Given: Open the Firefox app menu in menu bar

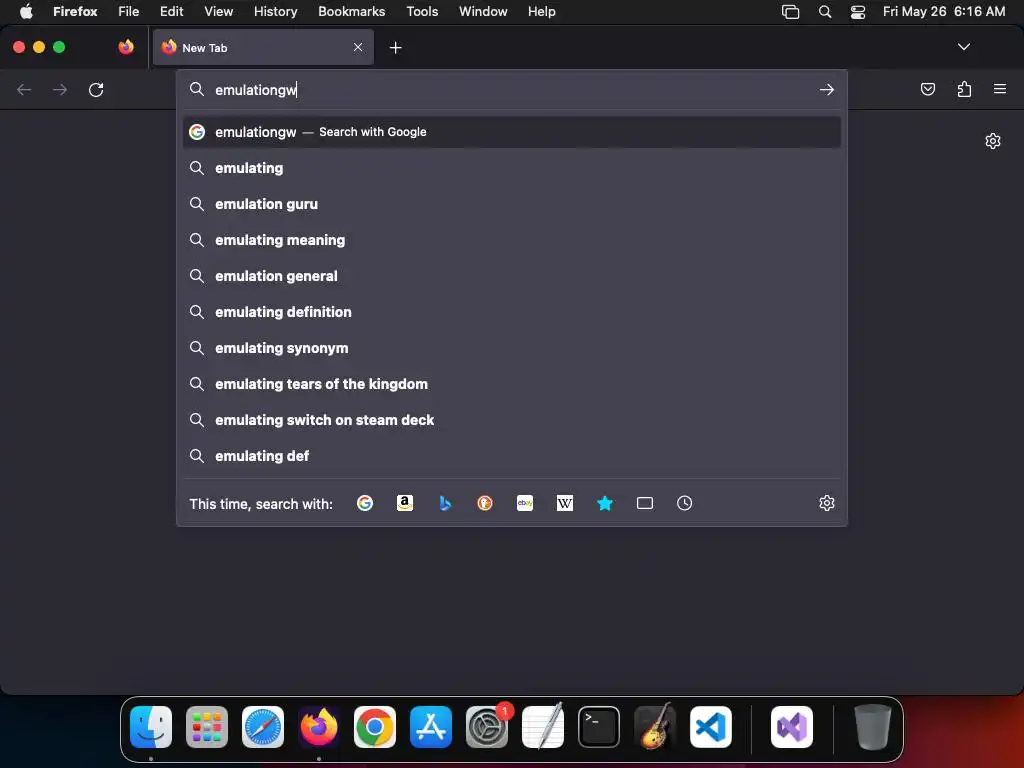Looking at the screenshot, I should [x=75, y=11].
